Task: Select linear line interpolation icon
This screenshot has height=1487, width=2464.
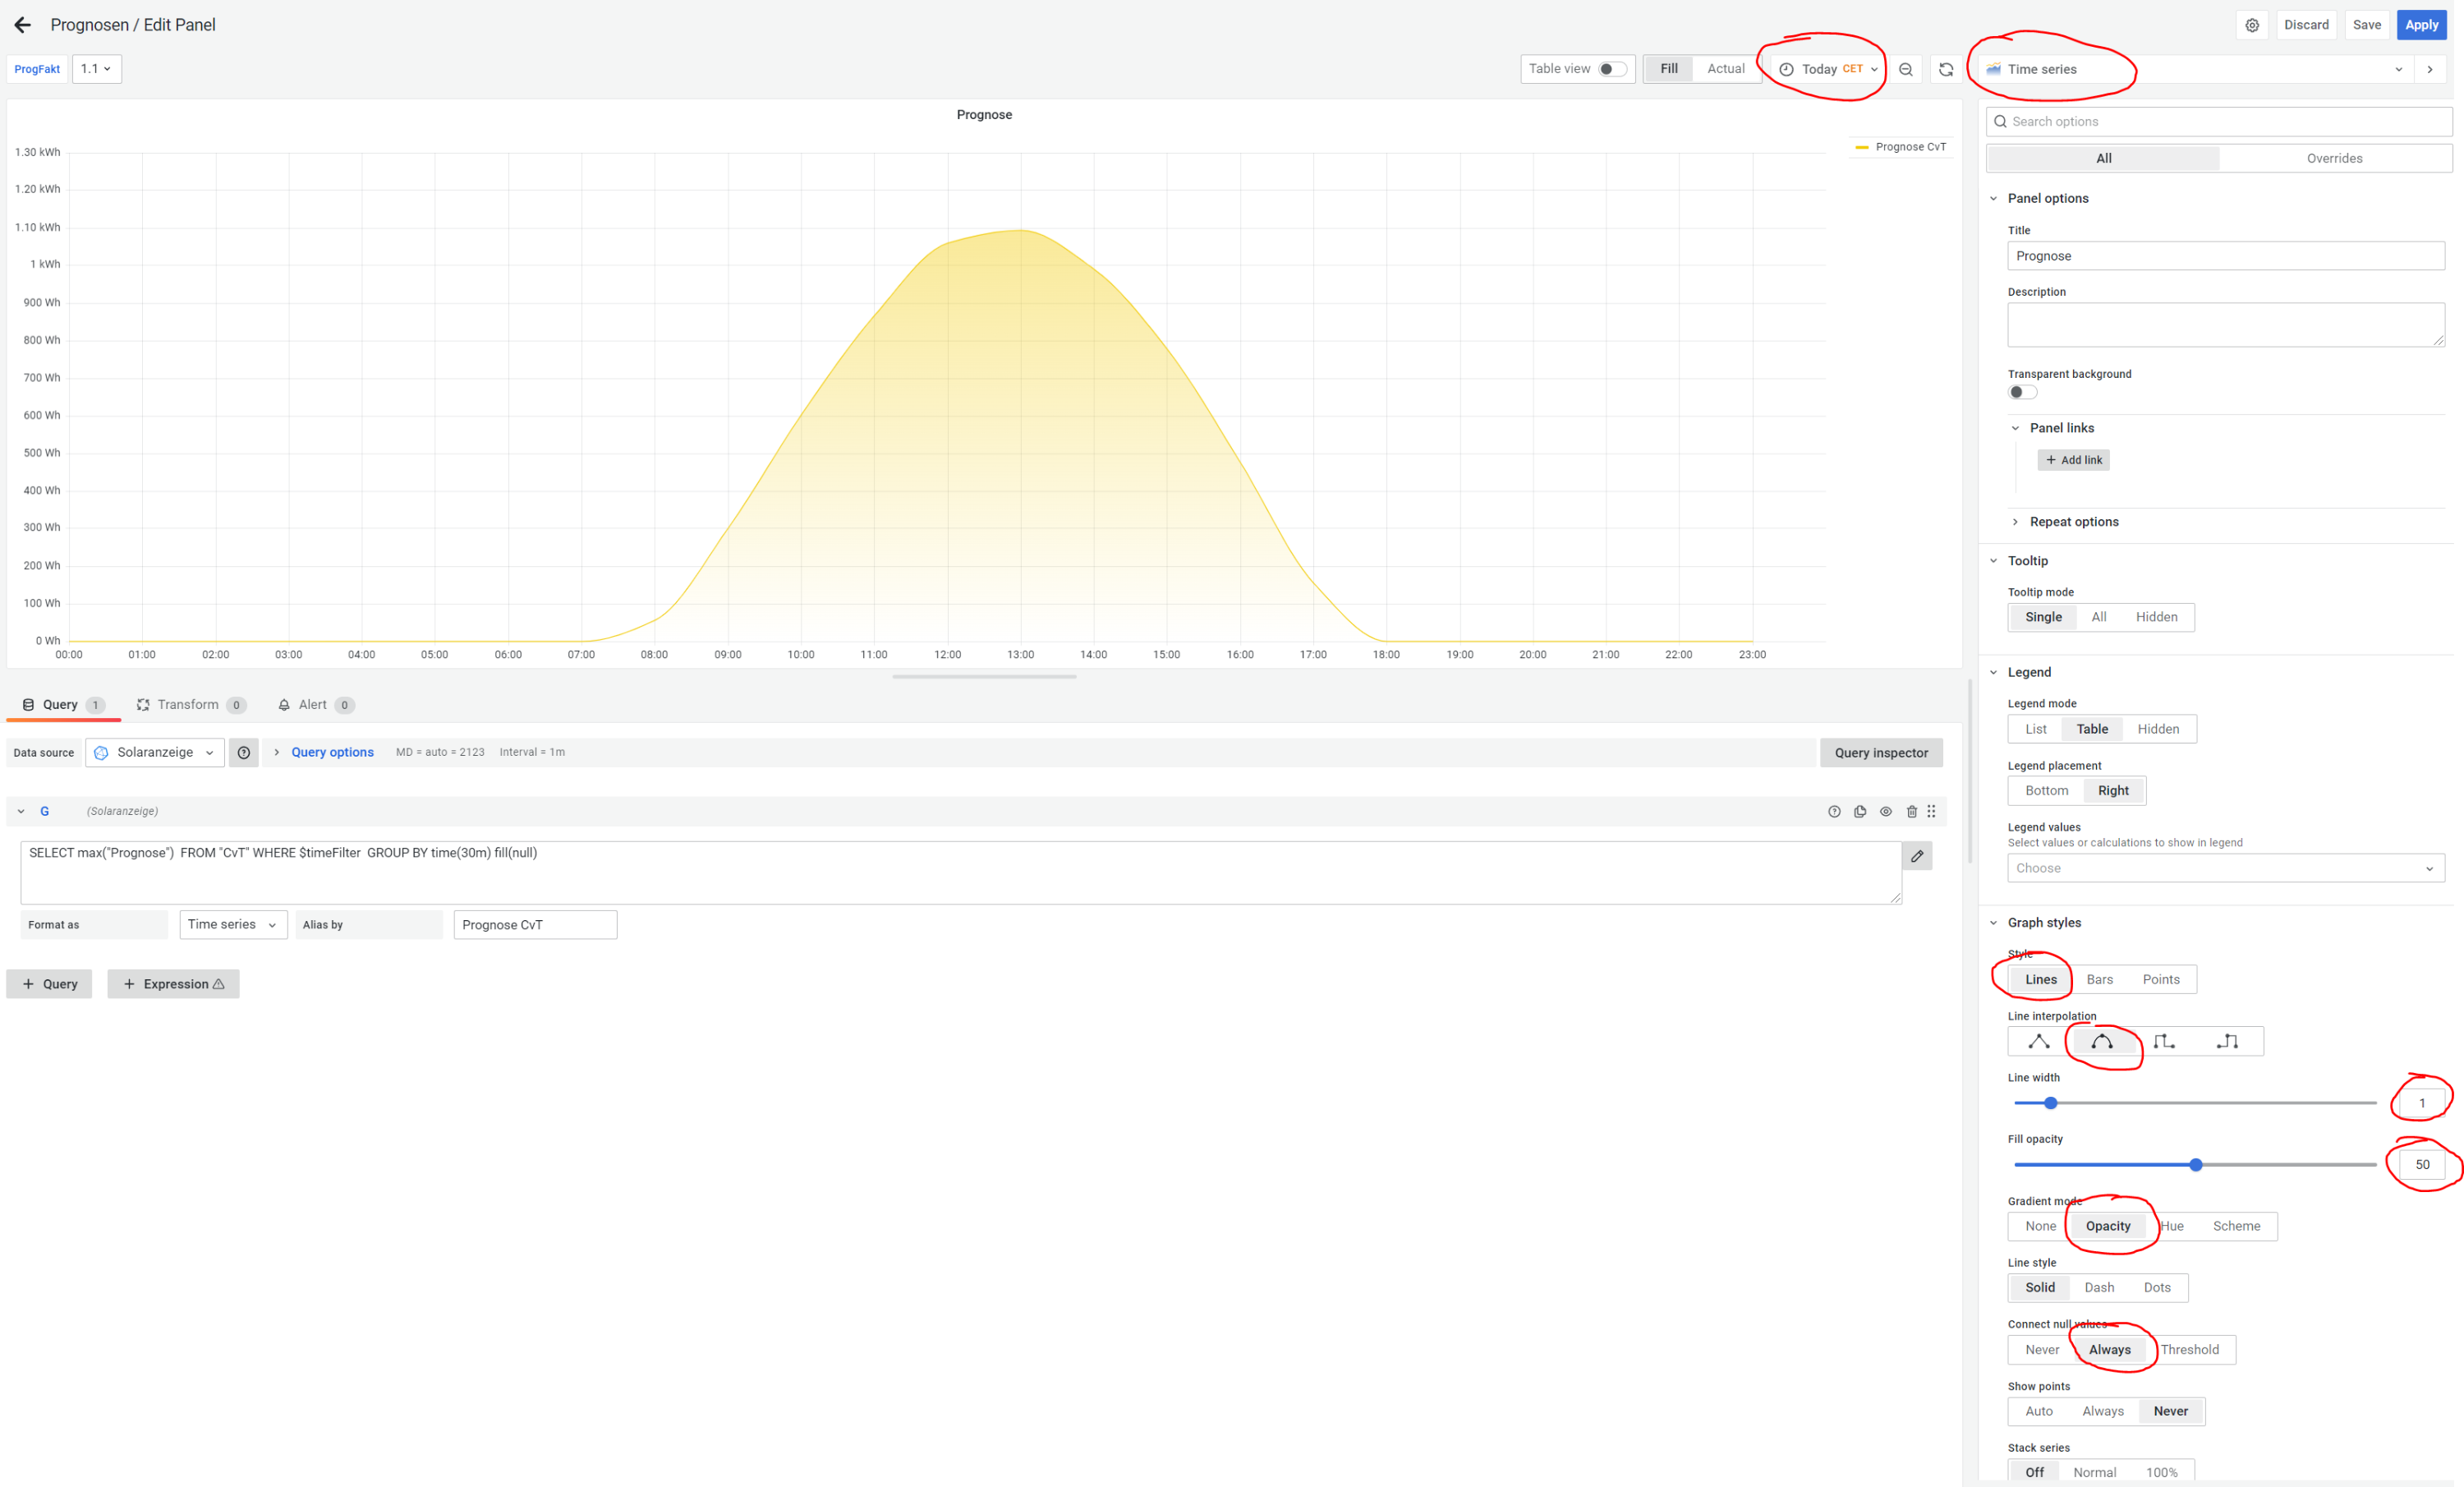Action: click(2038, 1041)
